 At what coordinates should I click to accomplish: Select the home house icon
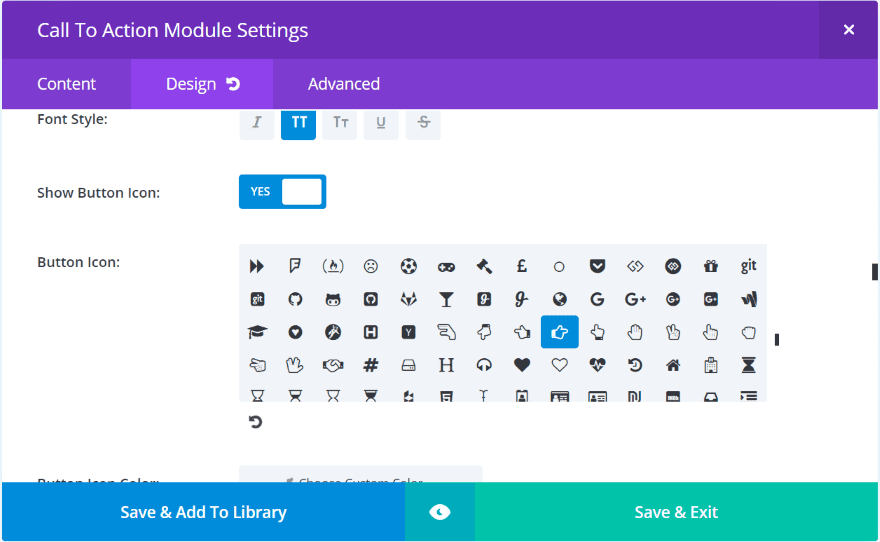(x=673, y=366)
